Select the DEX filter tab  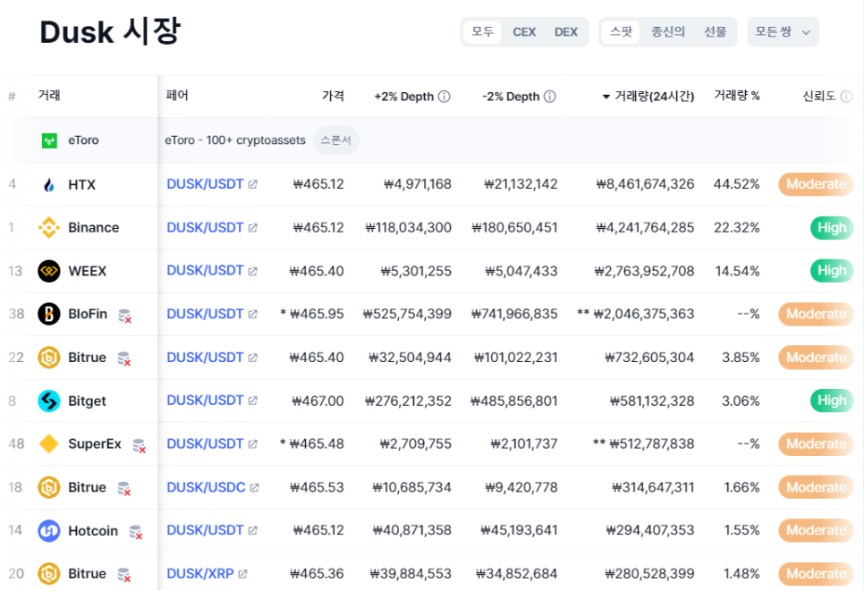point(566,32)
